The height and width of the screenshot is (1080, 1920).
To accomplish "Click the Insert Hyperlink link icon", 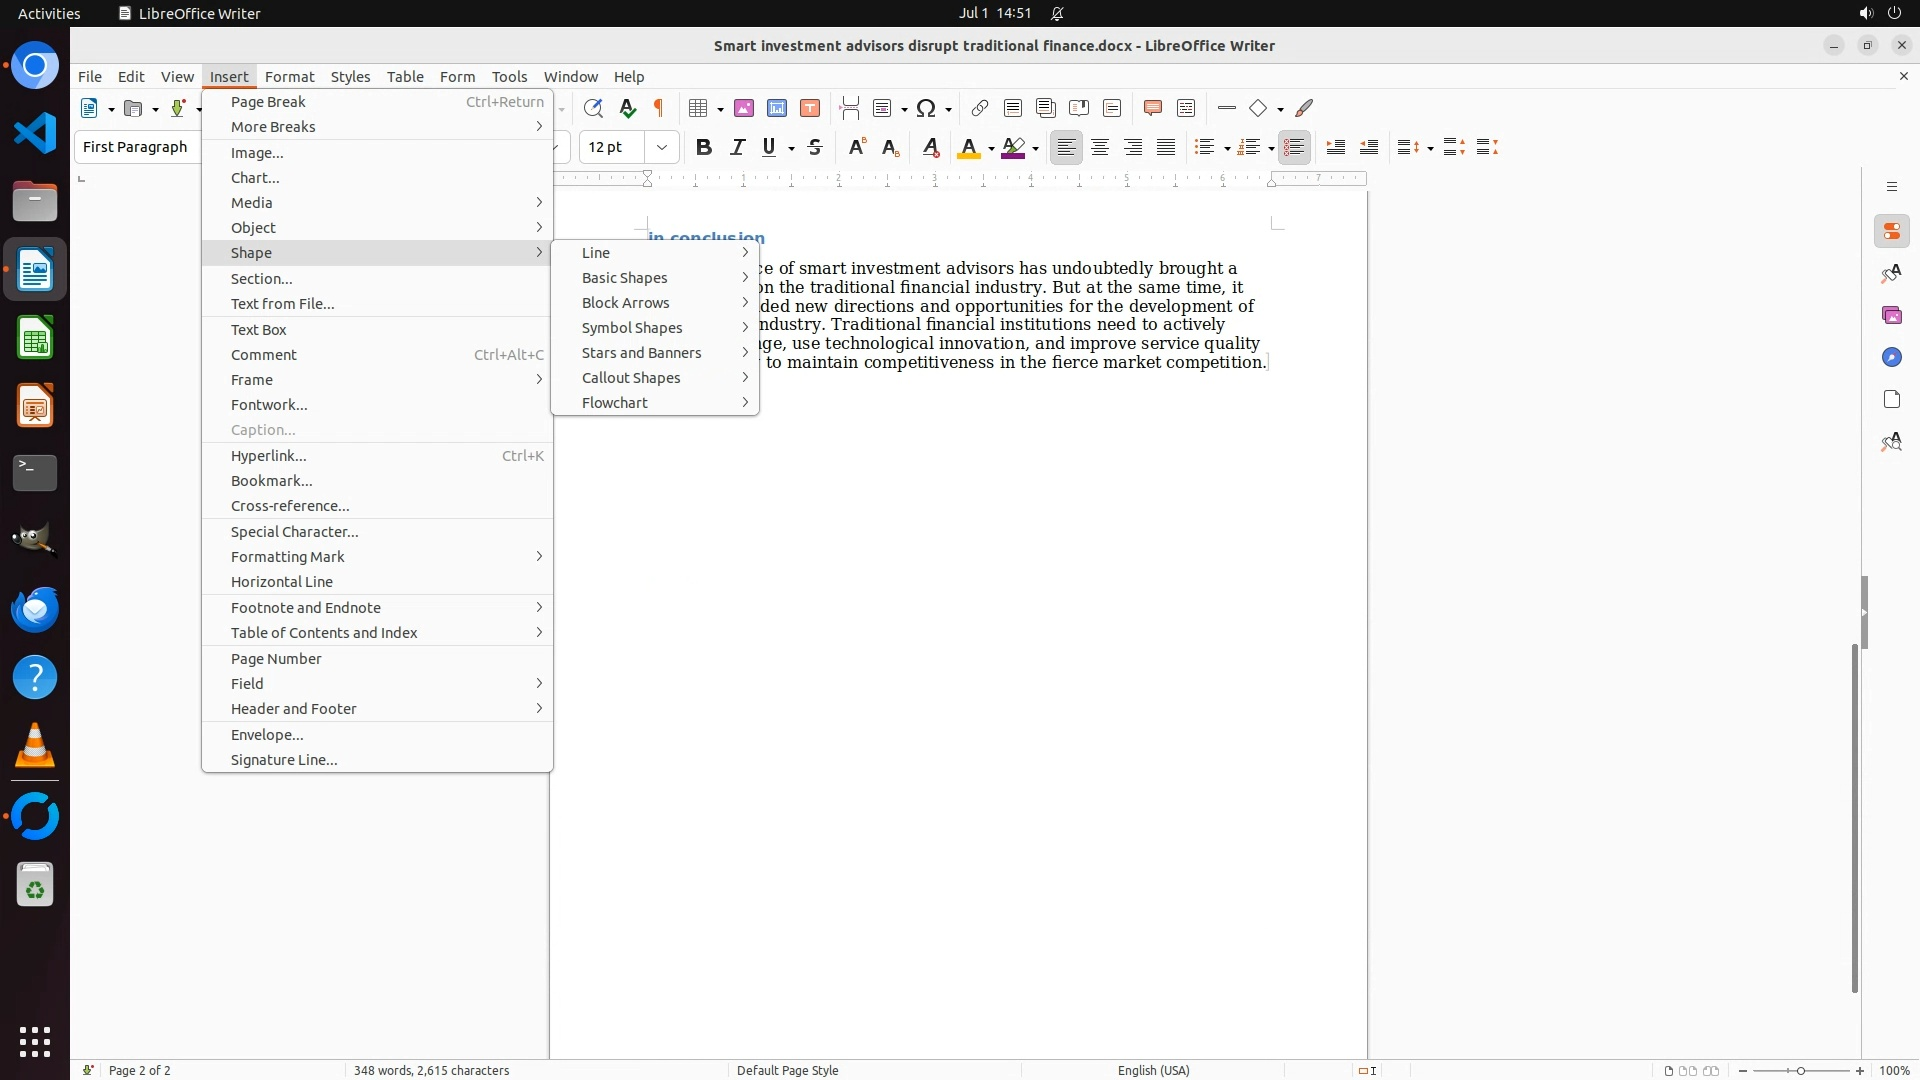I will (x=980, y=108).
